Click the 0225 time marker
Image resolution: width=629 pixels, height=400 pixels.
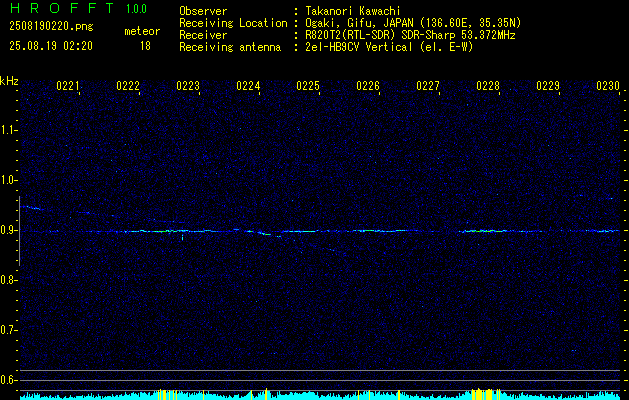pos(308,86)
